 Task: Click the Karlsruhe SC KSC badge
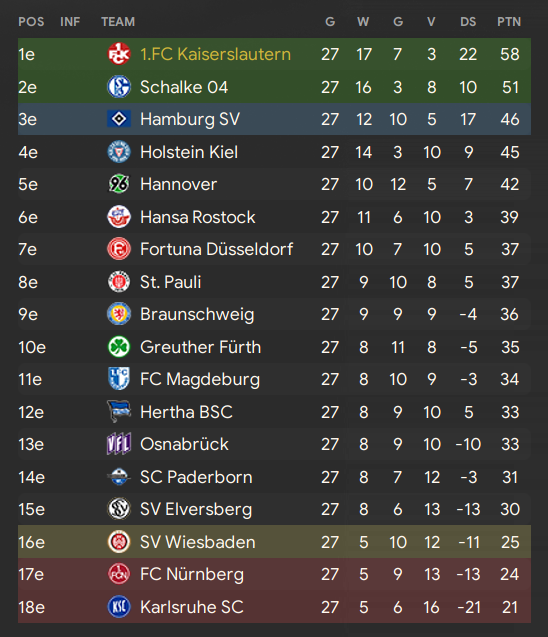click(x=119, y=607)
